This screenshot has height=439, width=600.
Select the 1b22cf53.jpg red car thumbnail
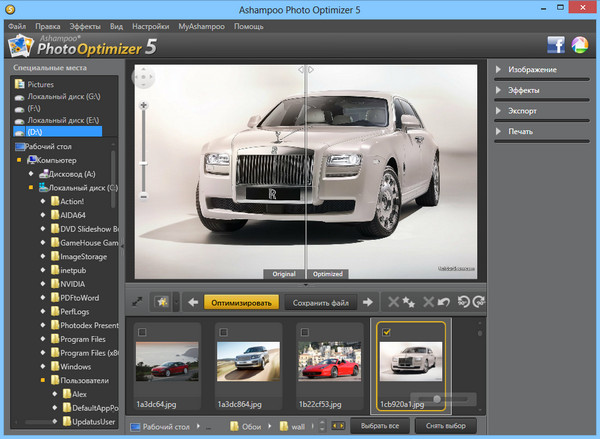[328, 362]
